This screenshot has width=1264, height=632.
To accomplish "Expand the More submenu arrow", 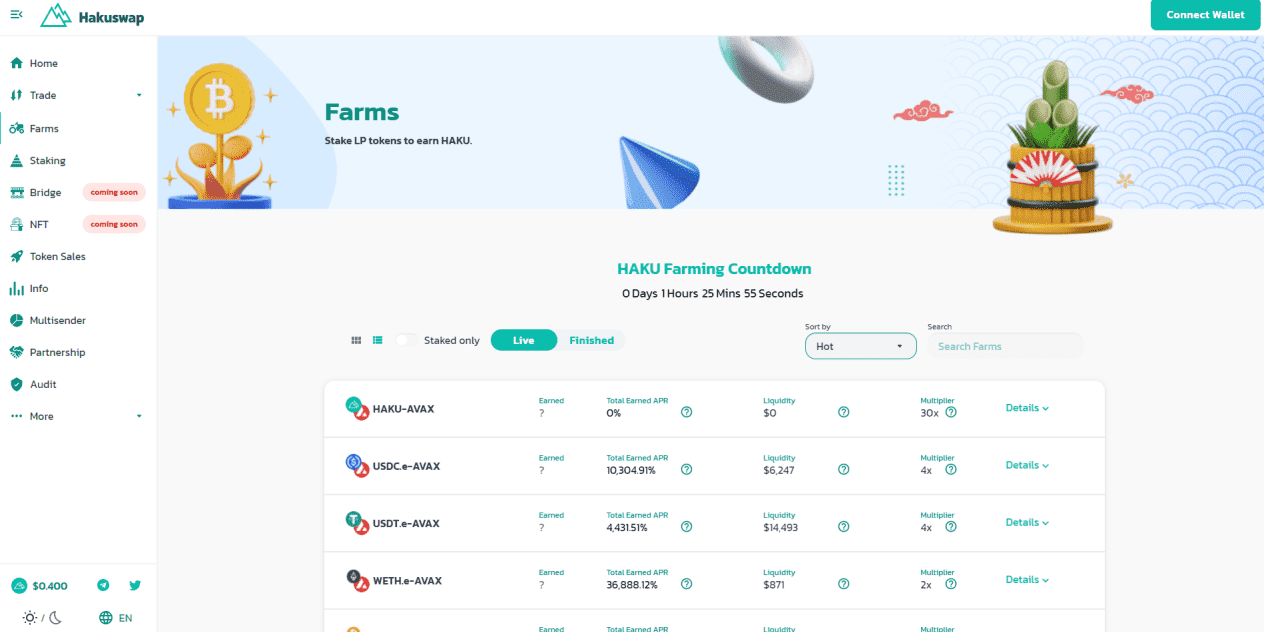I will (139, 416).
